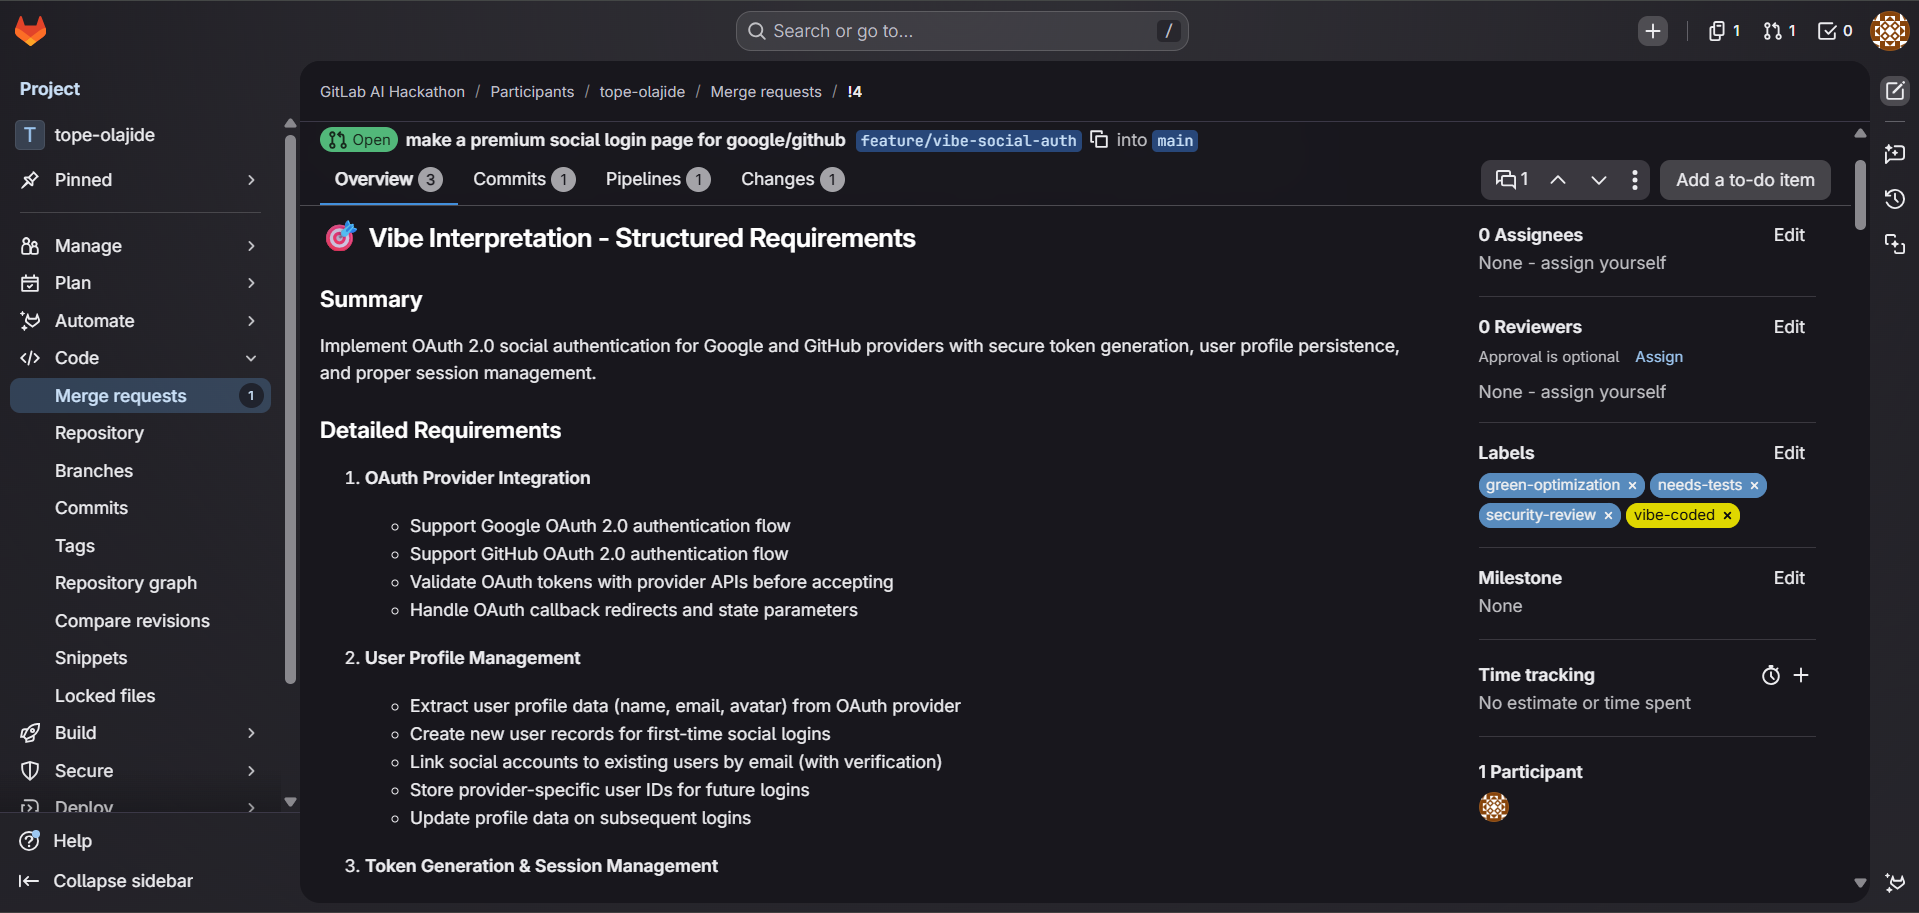Image resolution: width=1919 pixels, height=913 pixels.
Task: Switch to the Commits tab
Action: tap(524, 180)
